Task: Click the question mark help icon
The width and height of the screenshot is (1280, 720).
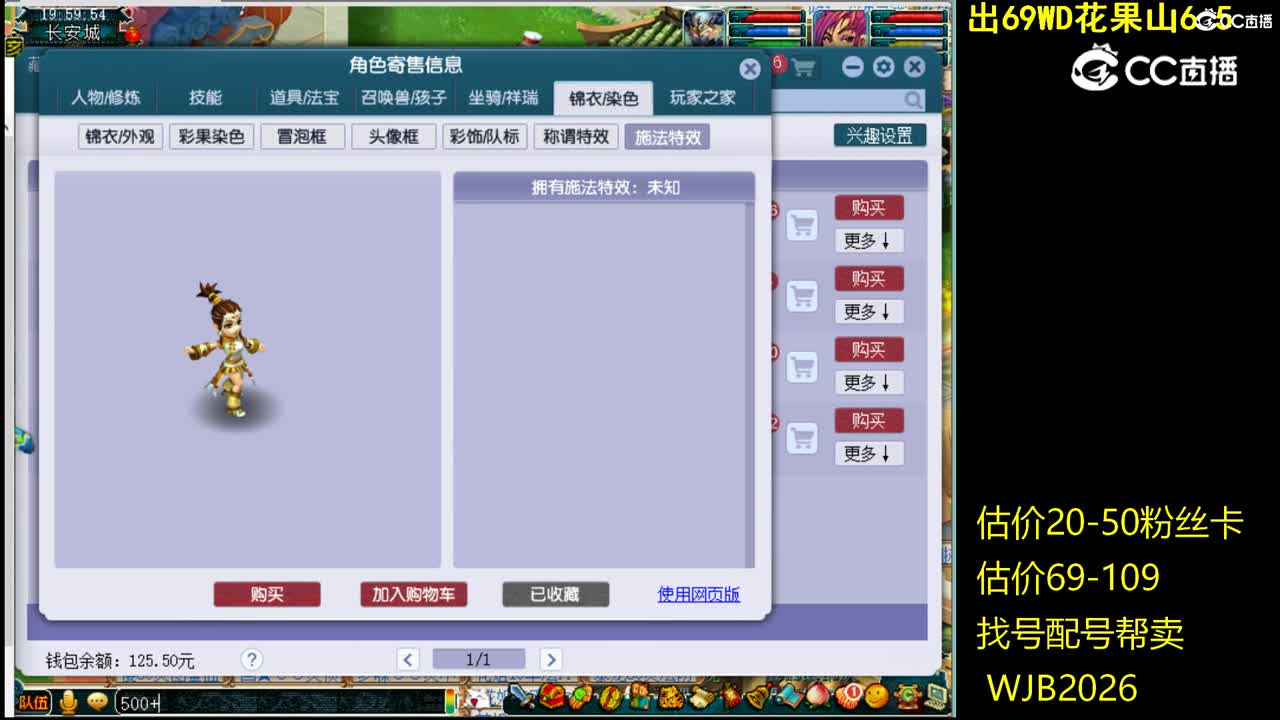Action: (252, 659)
